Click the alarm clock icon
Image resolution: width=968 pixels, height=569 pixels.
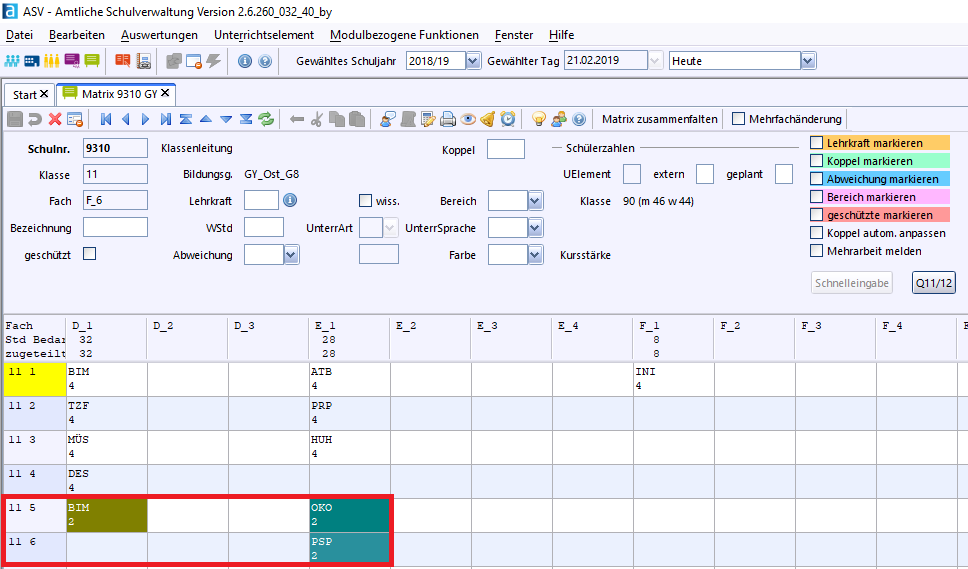pos(508,119)
